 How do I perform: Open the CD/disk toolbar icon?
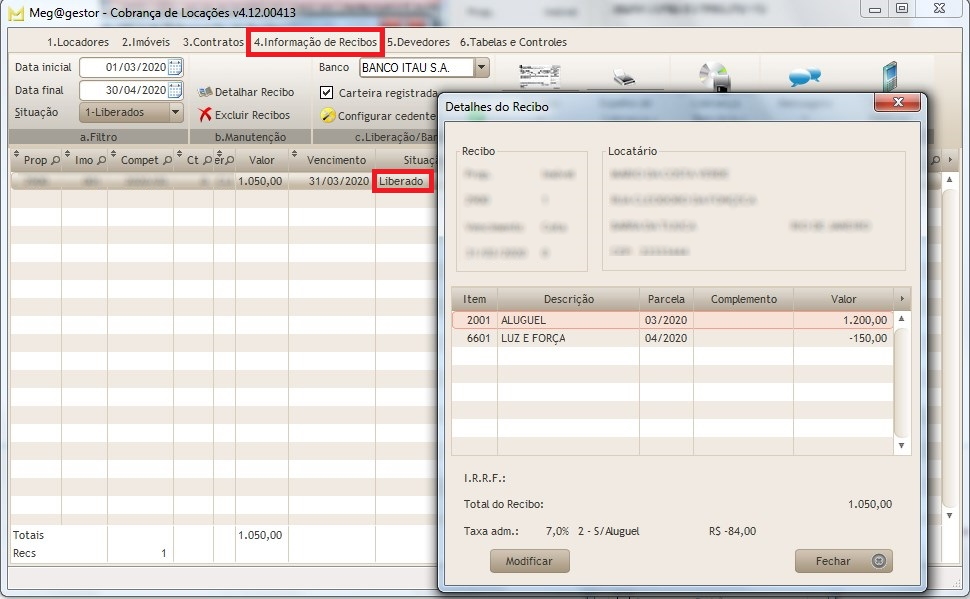coord(712,74)
